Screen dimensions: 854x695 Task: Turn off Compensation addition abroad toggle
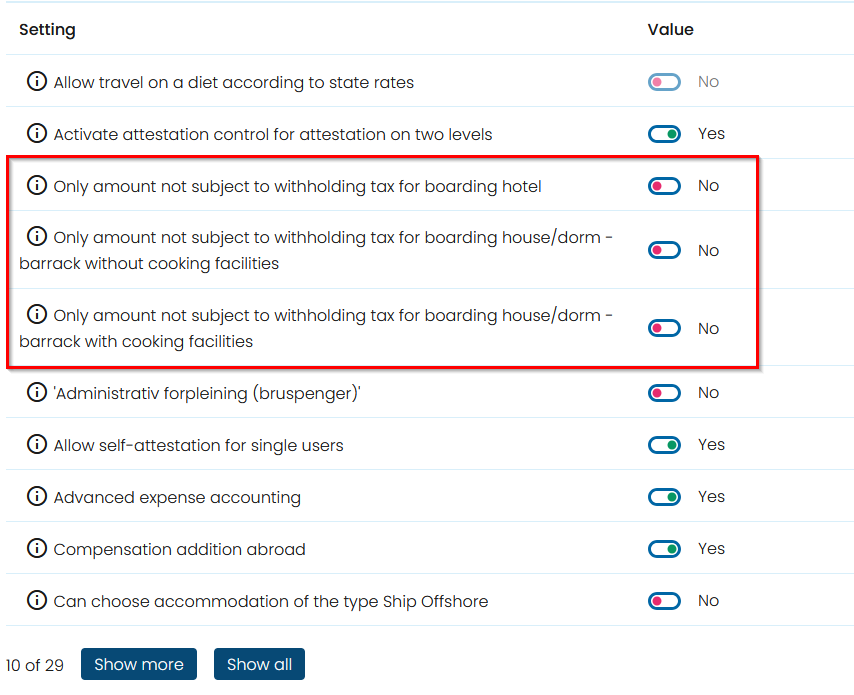tap(664, 549)
